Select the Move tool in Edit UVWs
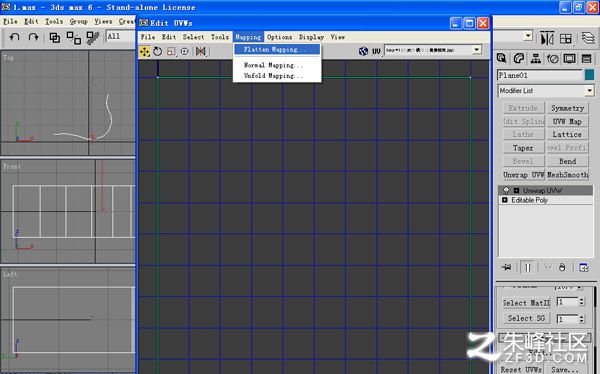This screenshot has width=600, height=374. 145,51
